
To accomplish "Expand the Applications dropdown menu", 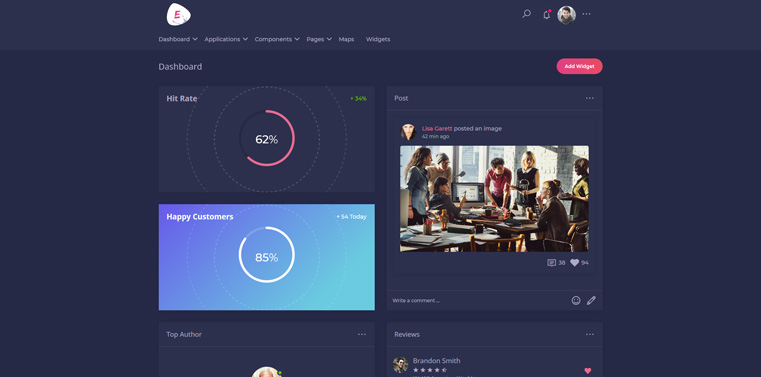I will click(x=226, y=39).
